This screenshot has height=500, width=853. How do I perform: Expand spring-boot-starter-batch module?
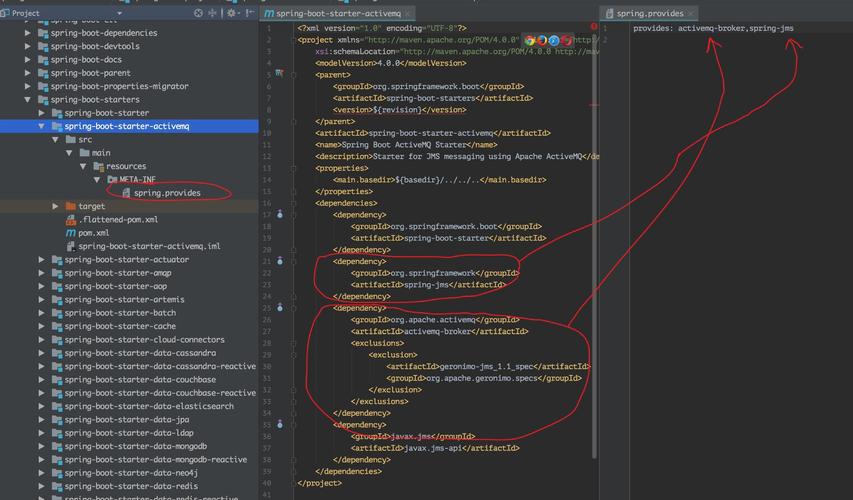[x=41, y=313]
